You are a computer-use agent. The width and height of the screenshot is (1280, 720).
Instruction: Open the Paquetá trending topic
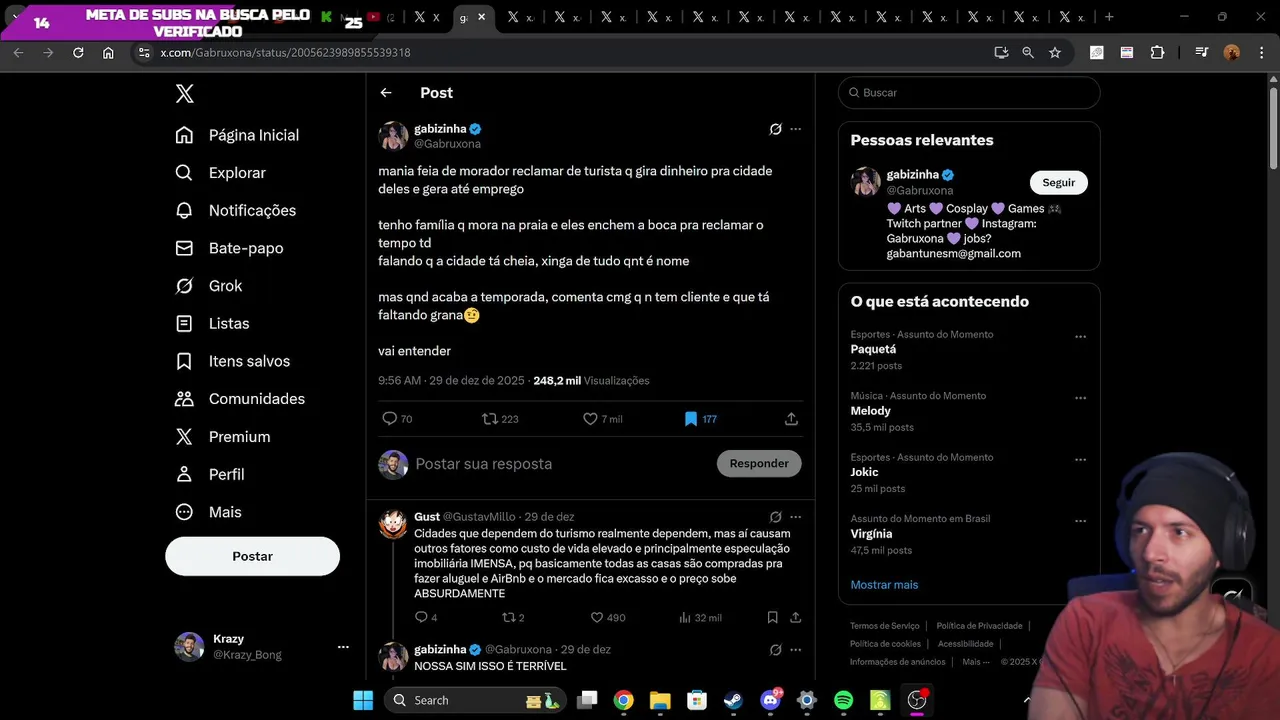873,350
